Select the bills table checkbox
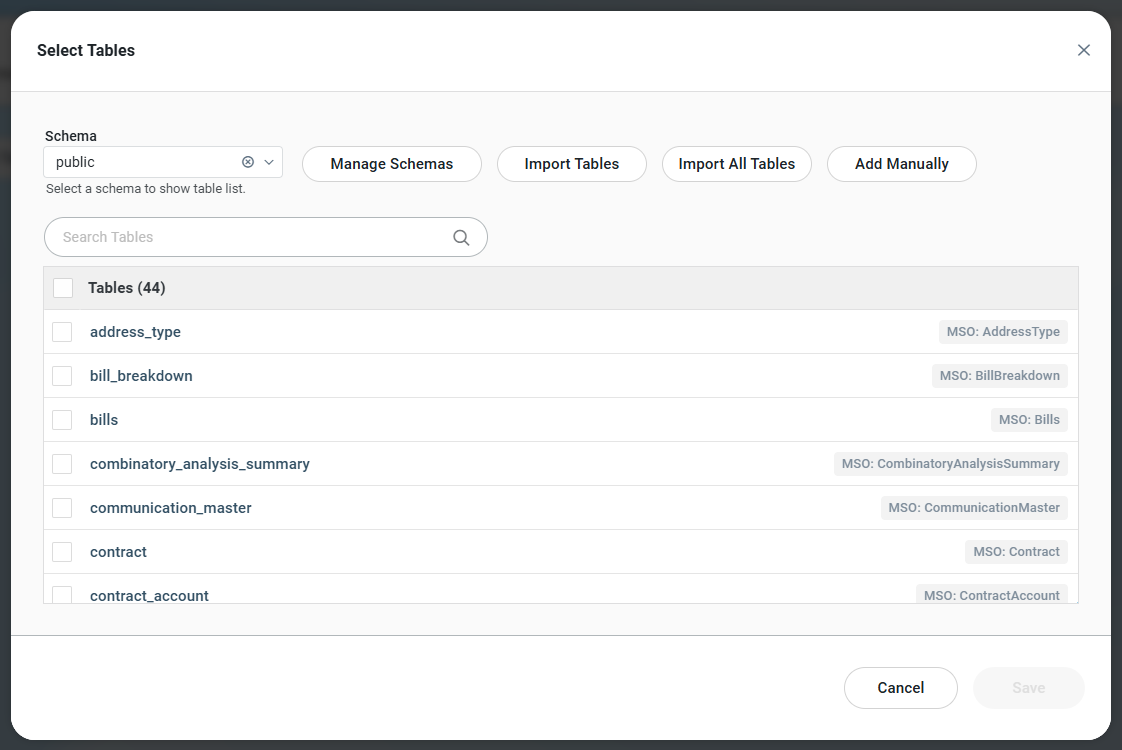 tap(62, 420)
